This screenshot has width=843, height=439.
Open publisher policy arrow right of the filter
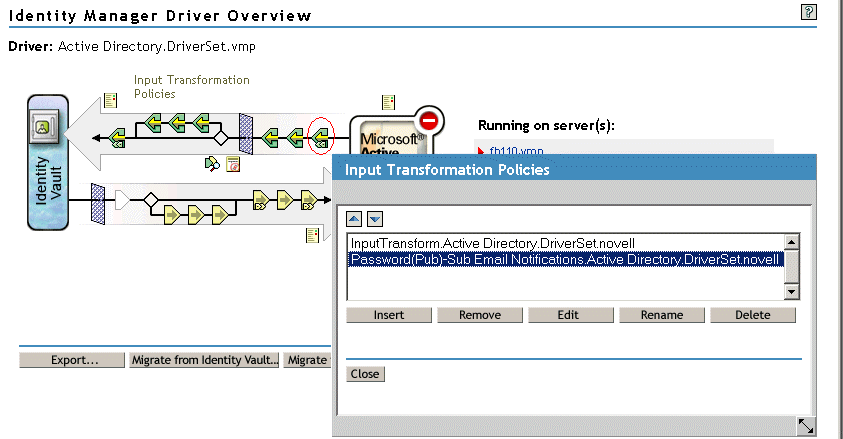click(270, 138)
